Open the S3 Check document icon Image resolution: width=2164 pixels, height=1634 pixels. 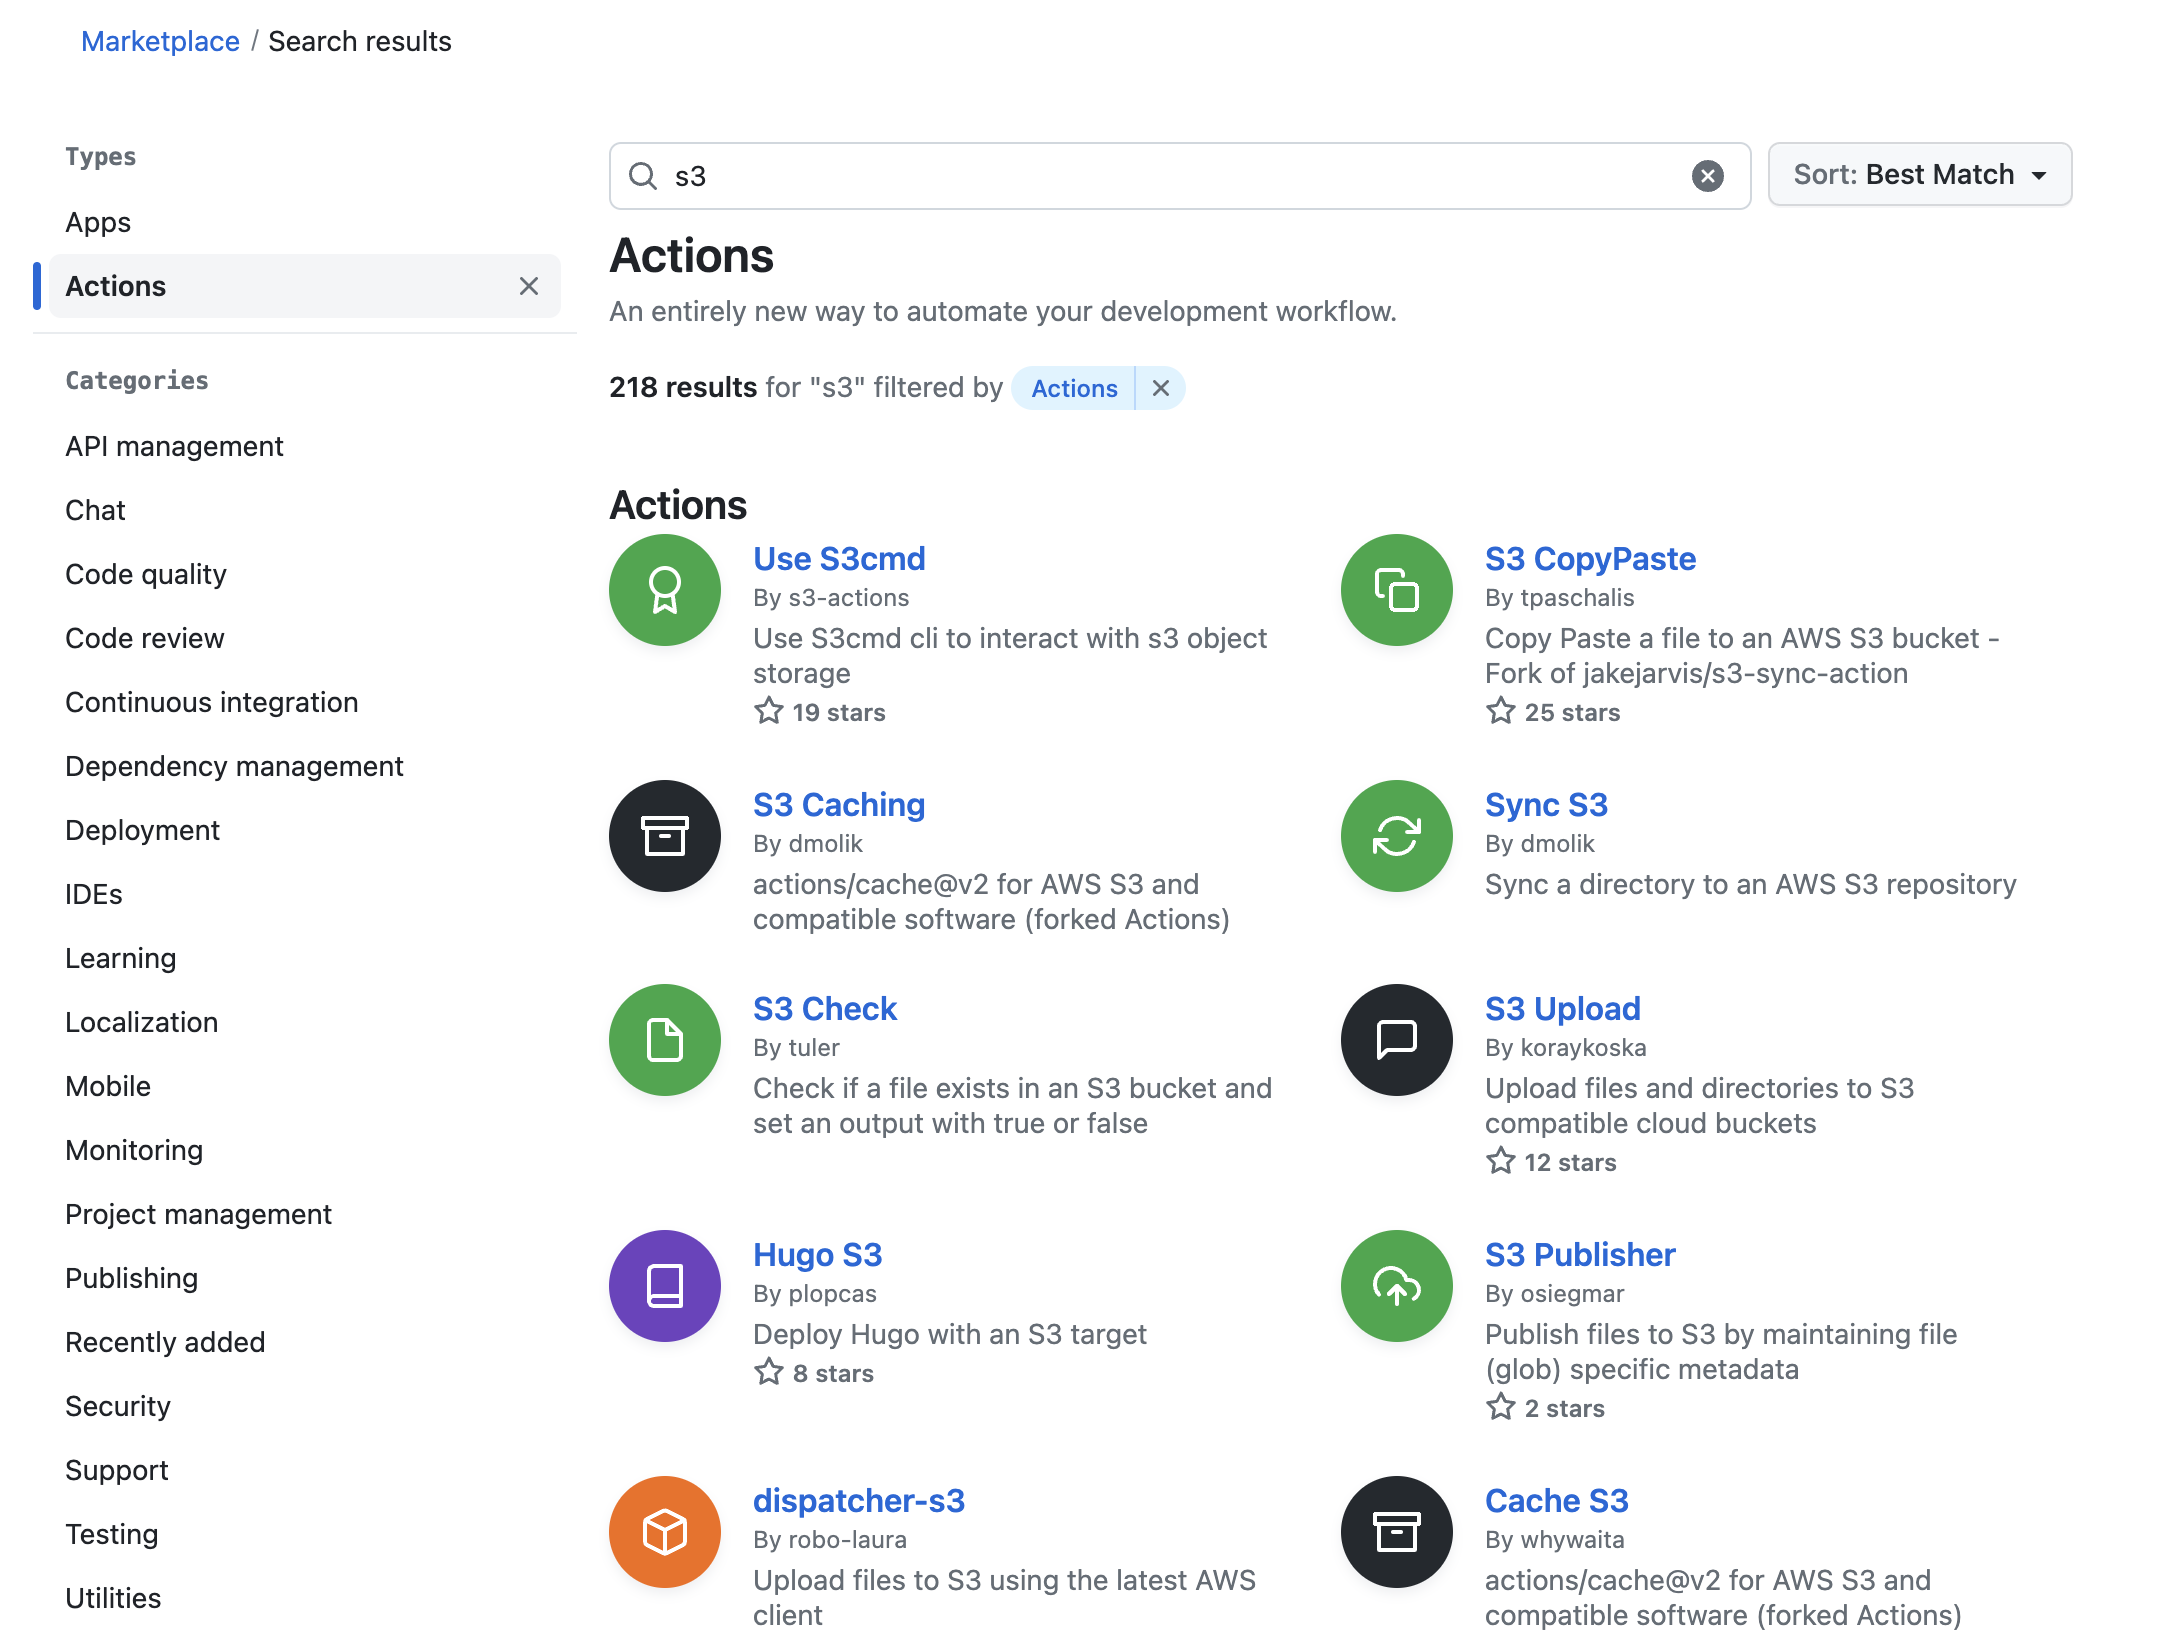[664, 1039]
